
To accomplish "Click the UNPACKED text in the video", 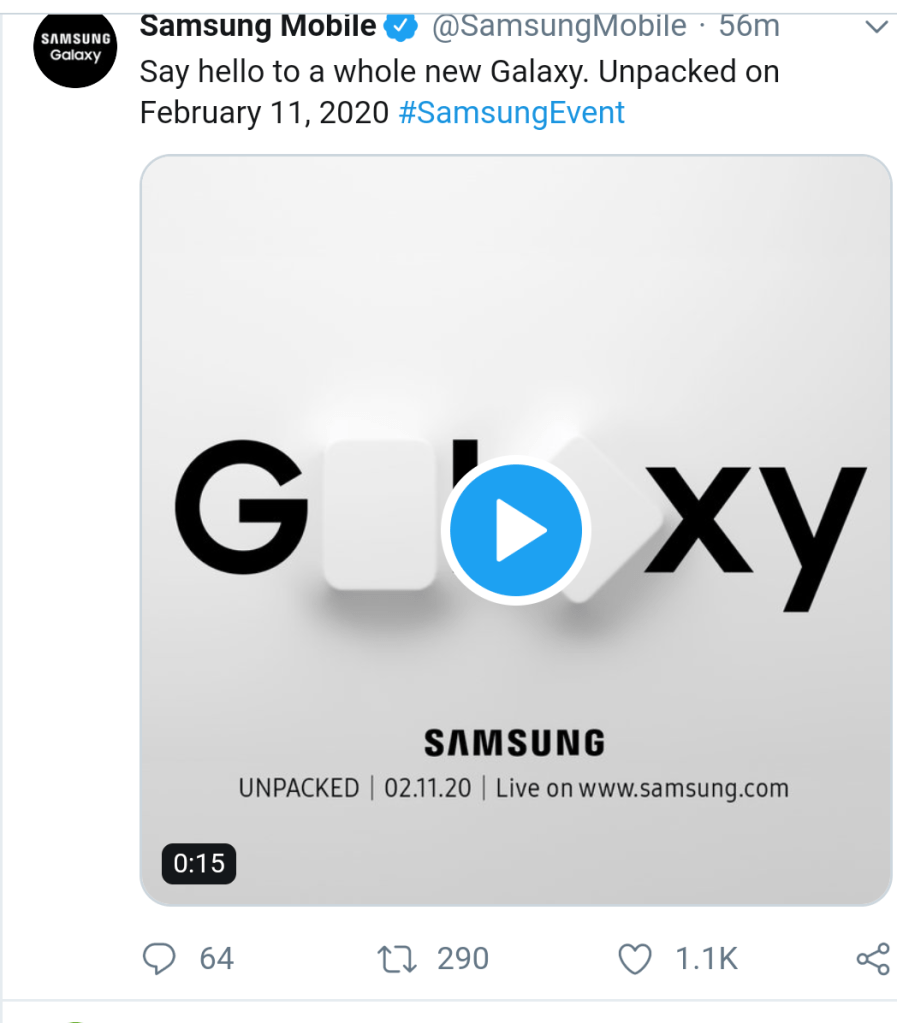I will (298, 788).
